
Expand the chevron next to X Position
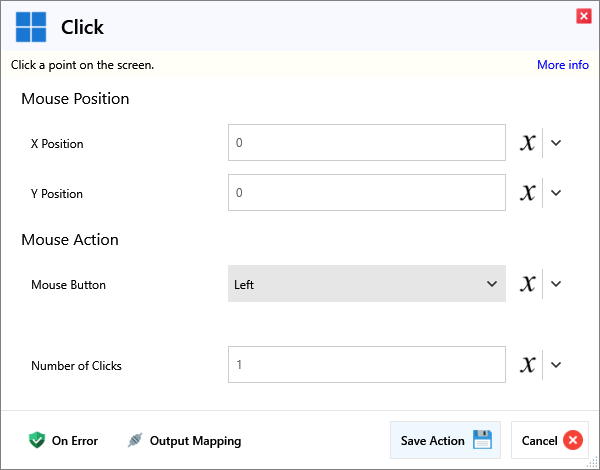point(557,143)
